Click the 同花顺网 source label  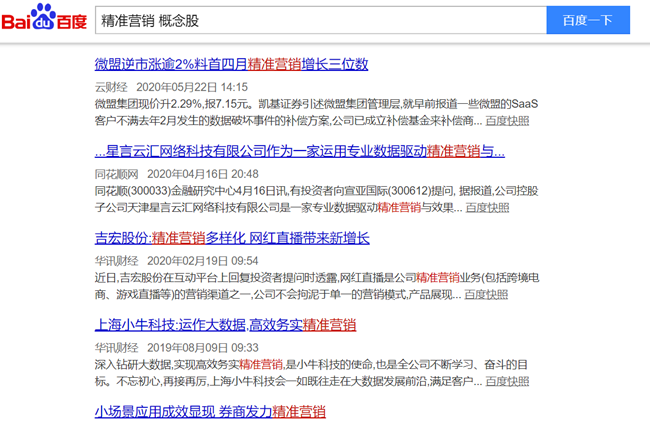[x=116, y=174]
